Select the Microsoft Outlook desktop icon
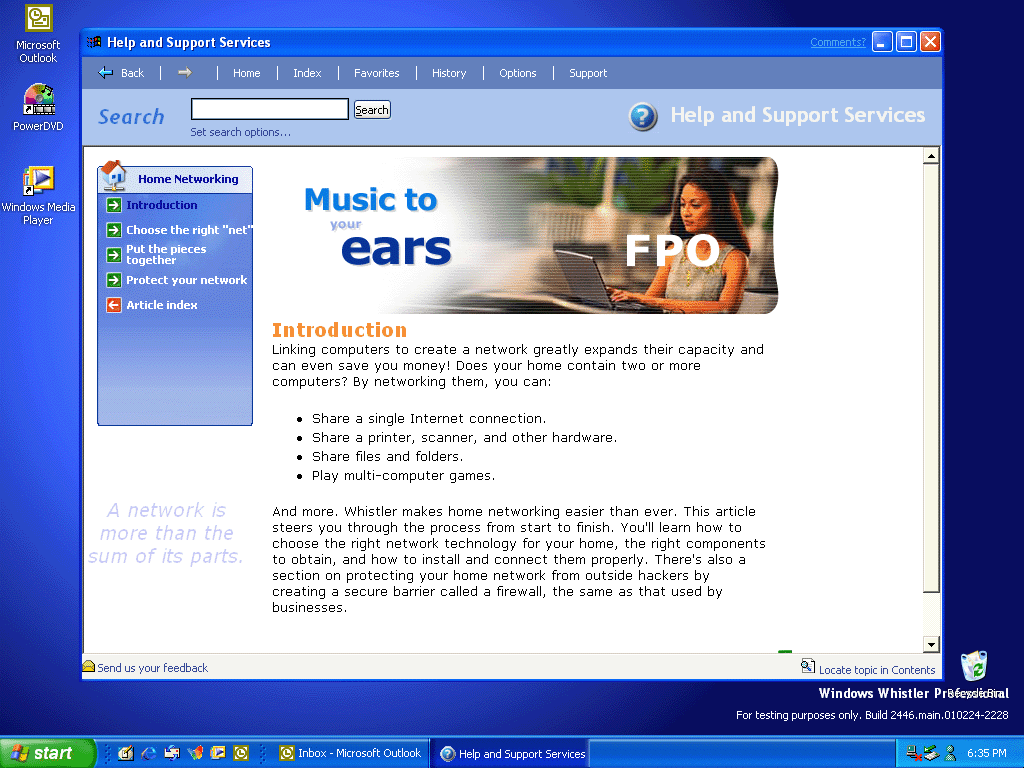1024x768 pixels. (x=39, y=34)
